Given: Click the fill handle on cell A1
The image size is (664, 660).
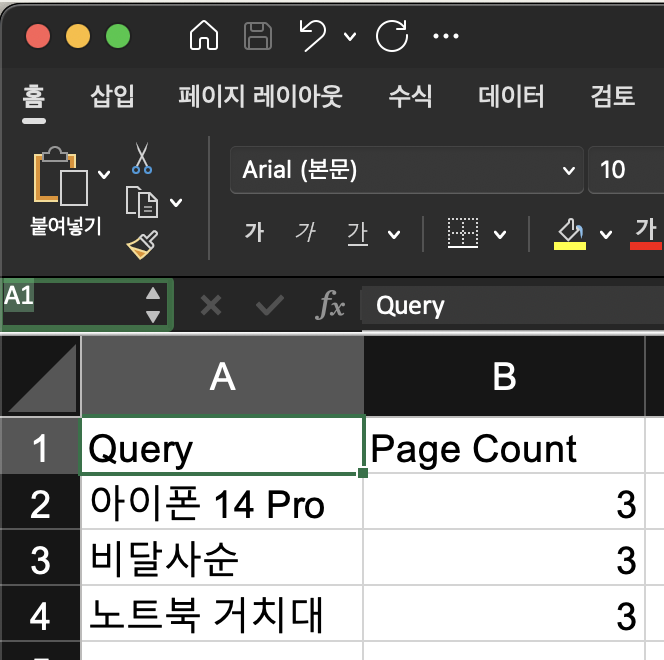Looking at the screenshot, I should click(x=363, y=473).
